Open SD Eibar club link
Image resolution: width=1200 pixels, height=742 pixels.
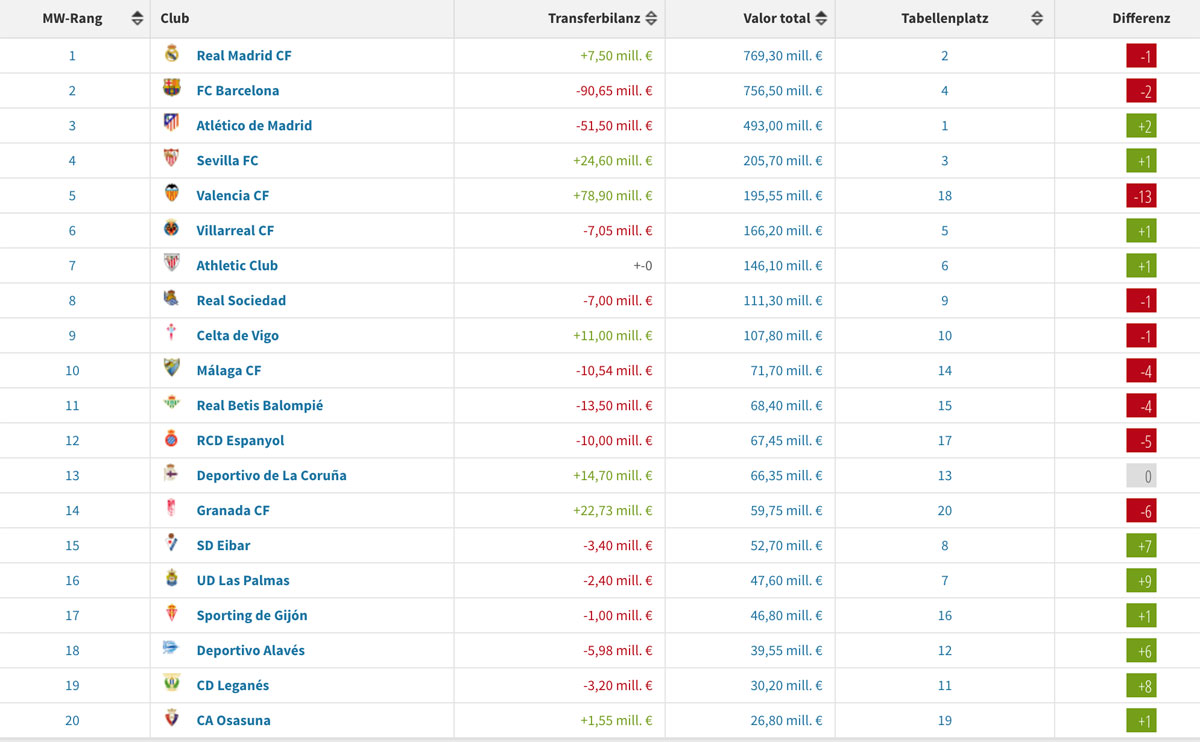223,545
